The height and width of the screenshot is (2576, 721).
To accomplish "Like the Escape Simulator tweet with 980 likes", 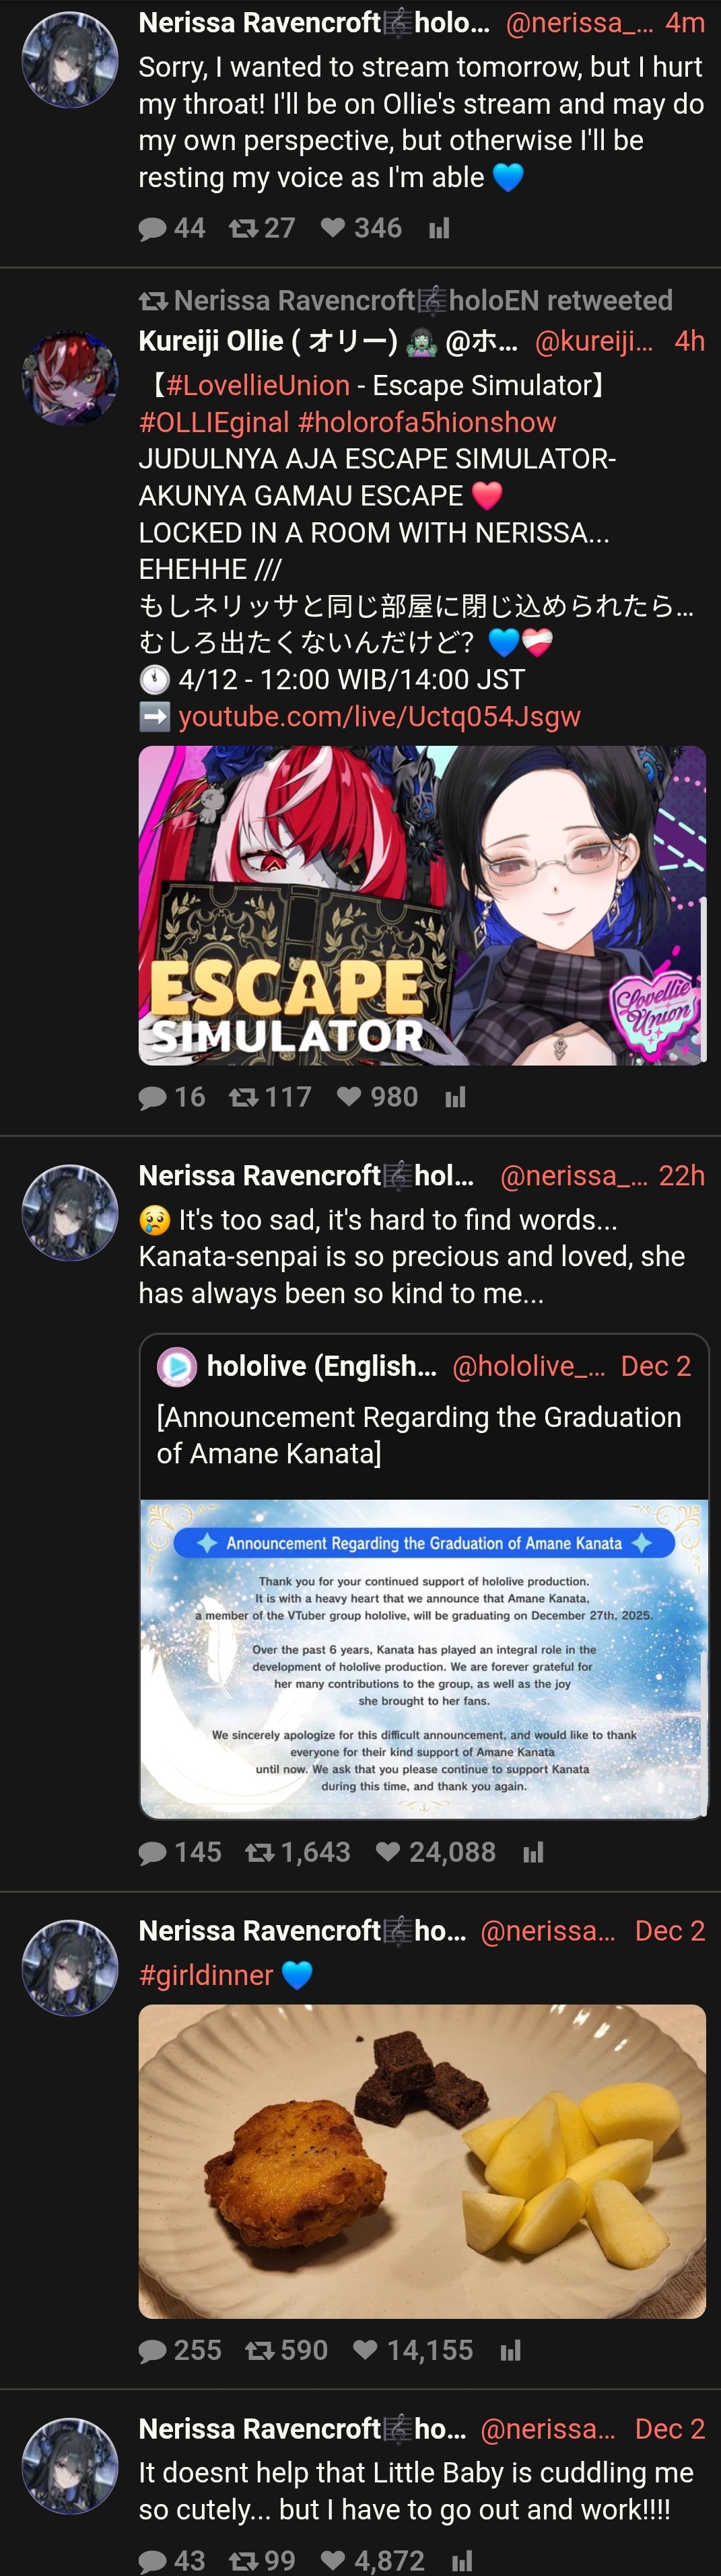I will coord(377,1097).
